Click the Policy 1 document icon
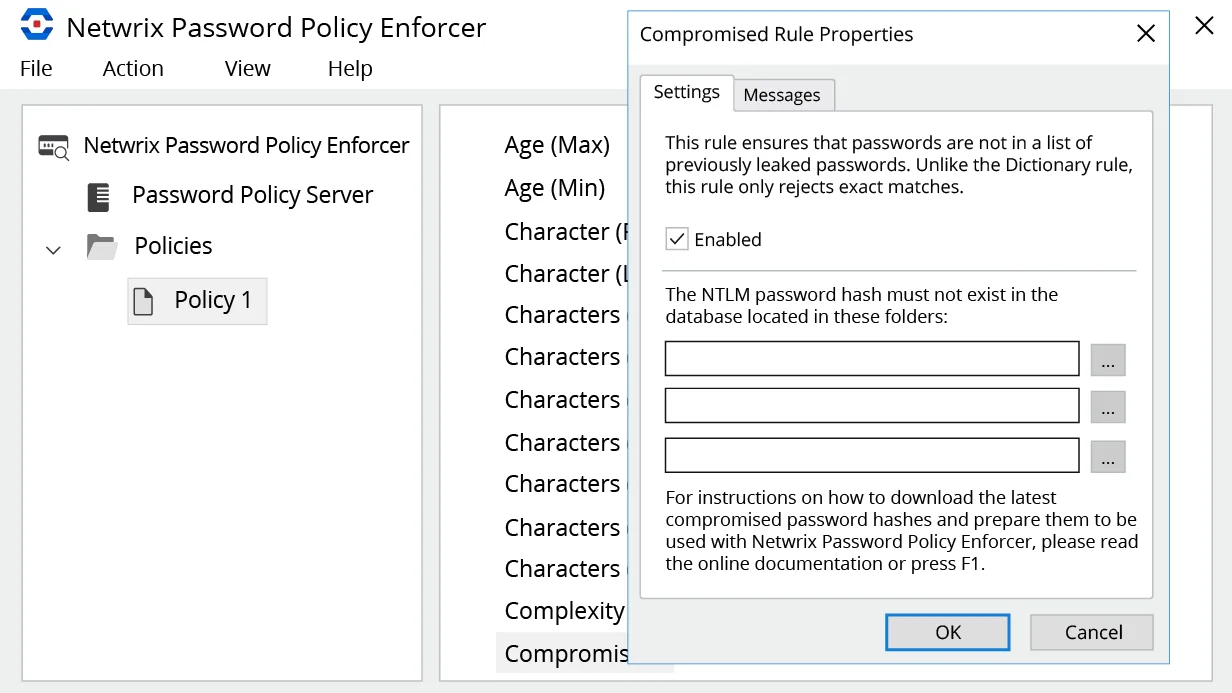Image resolution: width=1232 pixels, height=693 pixels. (144, 301)
